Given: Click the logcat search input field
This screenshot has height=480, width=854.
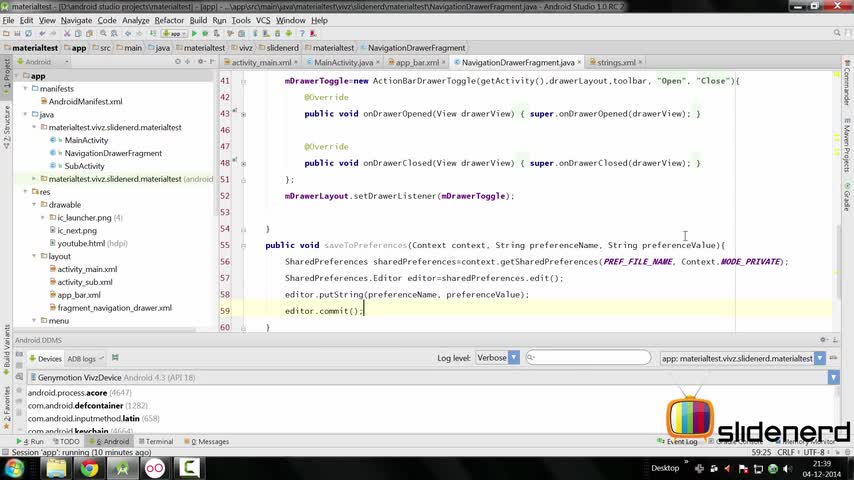Looking at the screenshot, I should point(589,357).
